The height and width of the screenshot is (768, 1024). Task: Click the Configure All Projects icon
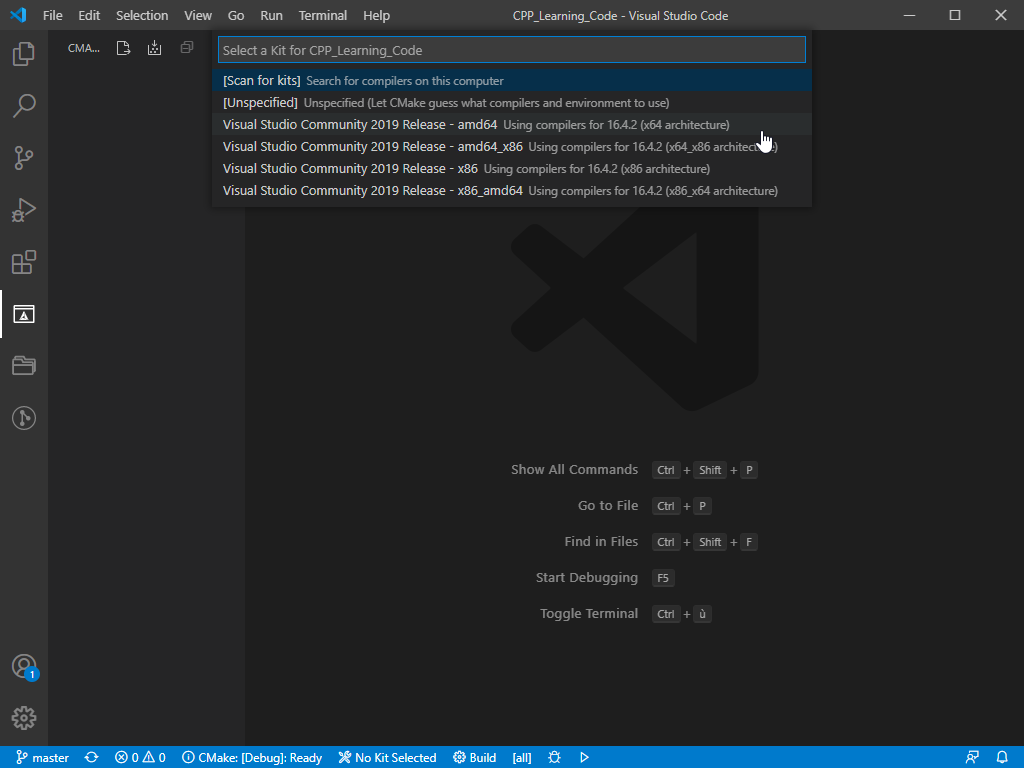click(123, 48)
